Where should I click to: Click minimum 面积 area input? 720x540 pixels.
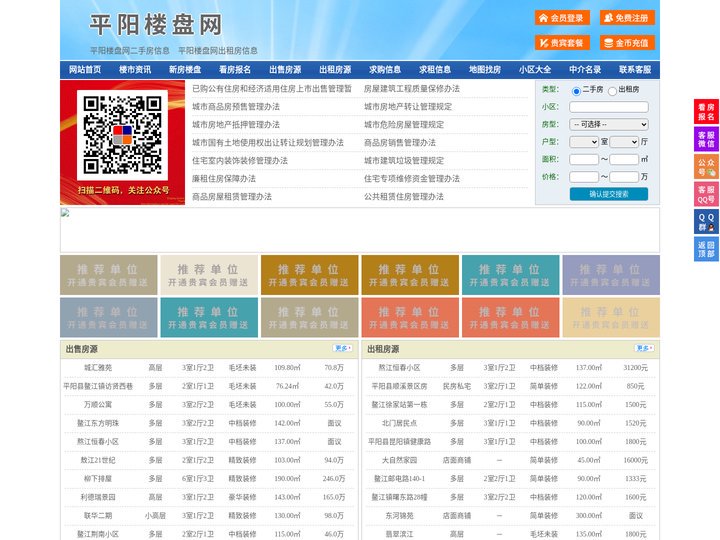point(584,159)
